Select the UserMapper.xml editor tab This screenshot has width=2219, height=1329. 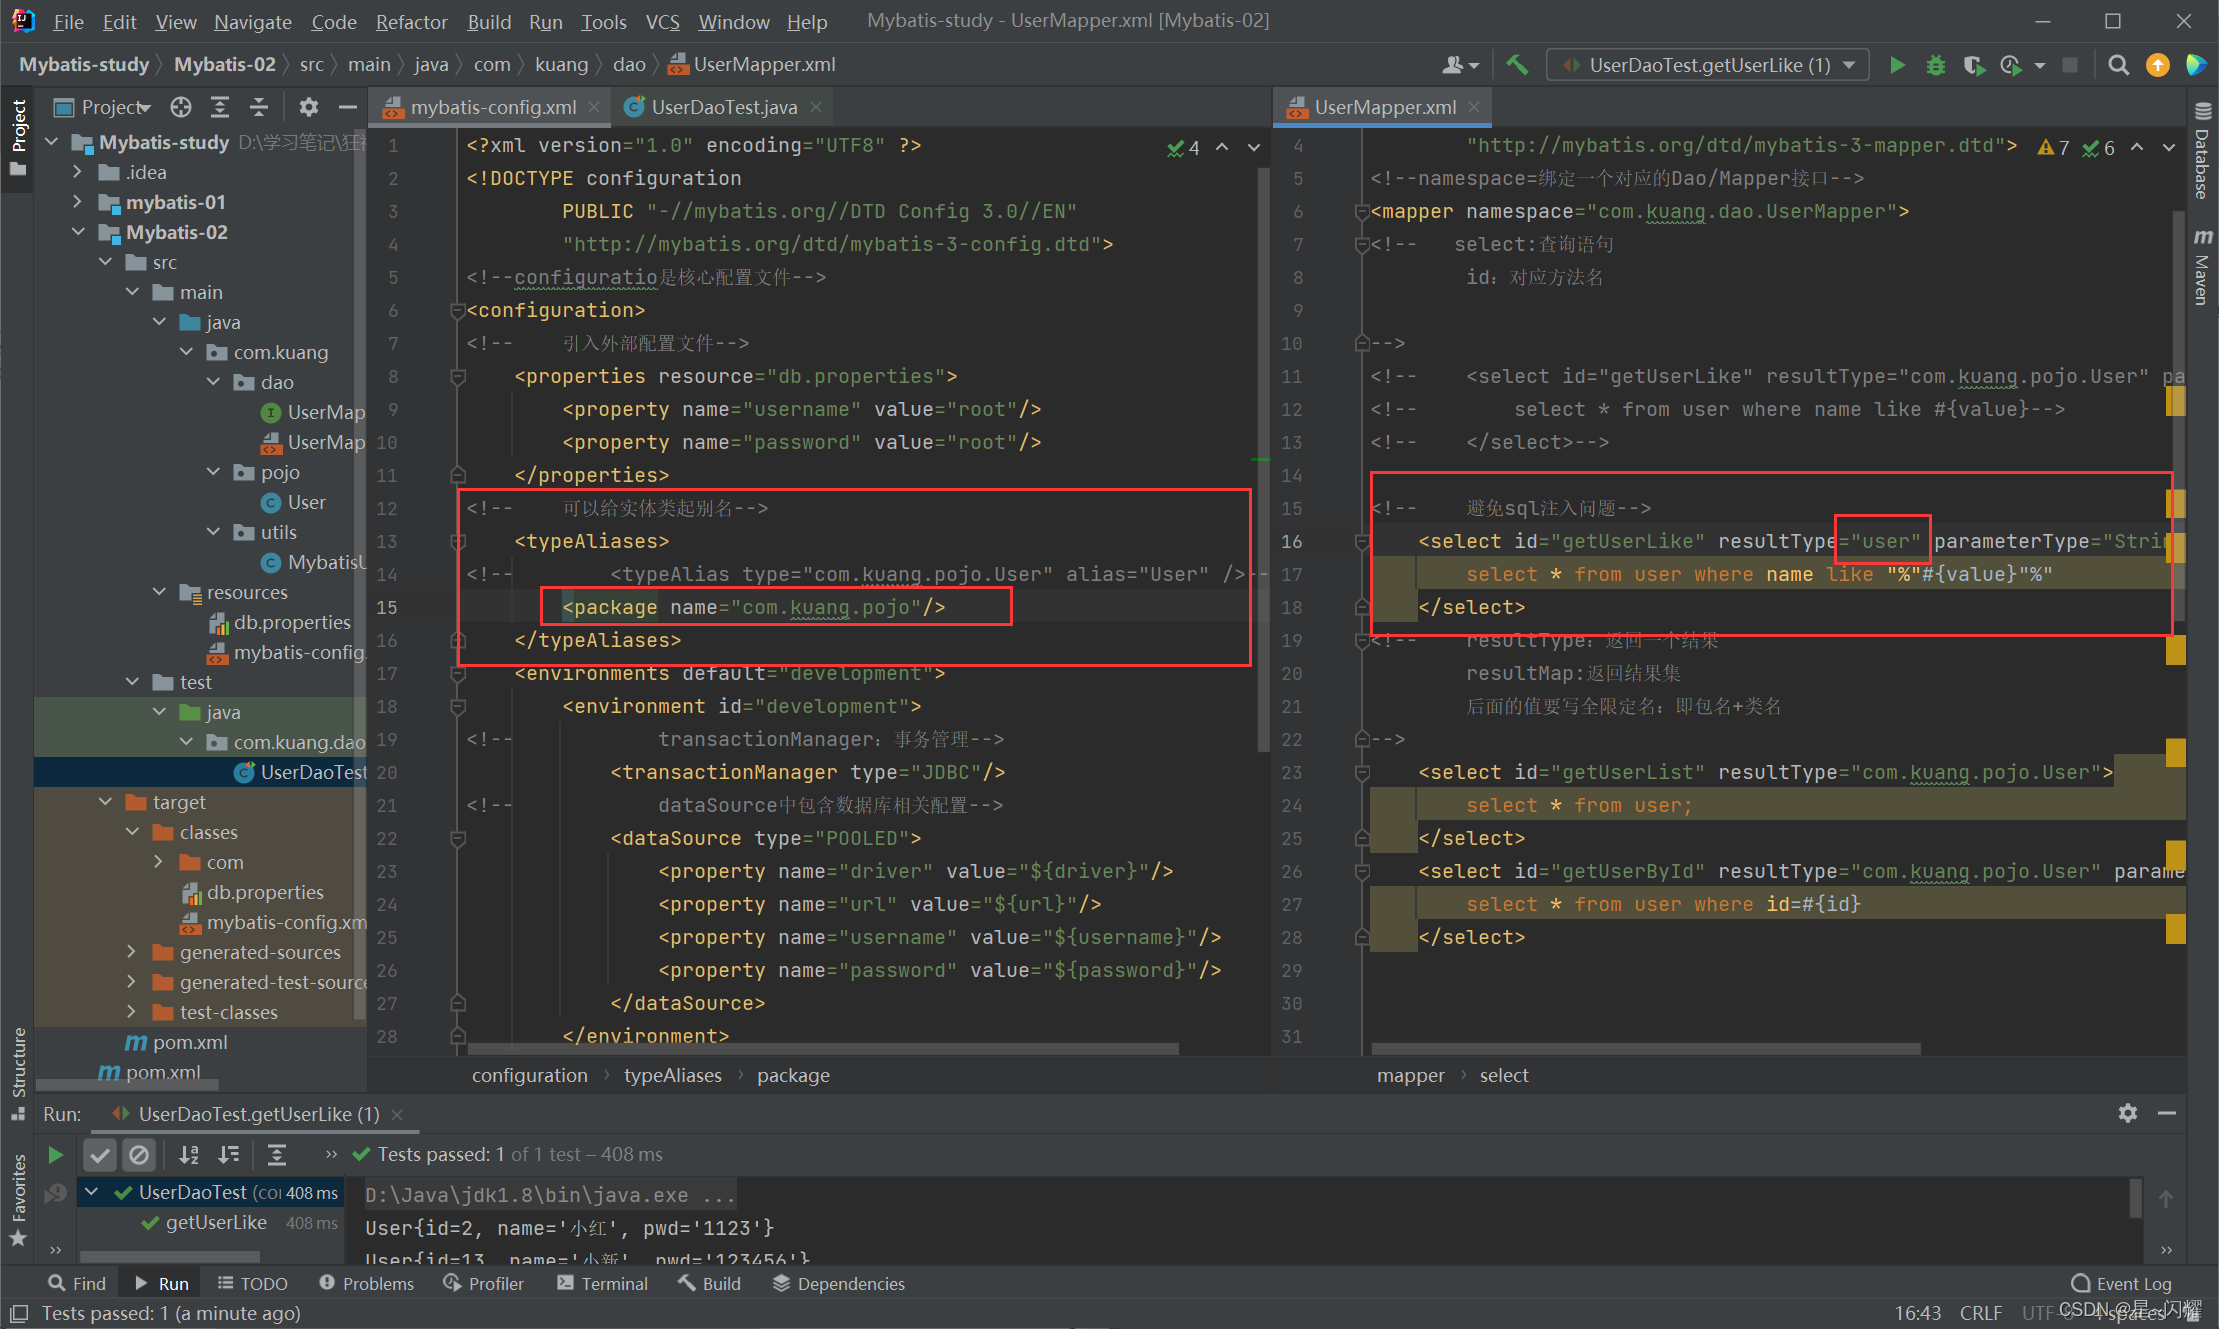tap(1385, 107)
